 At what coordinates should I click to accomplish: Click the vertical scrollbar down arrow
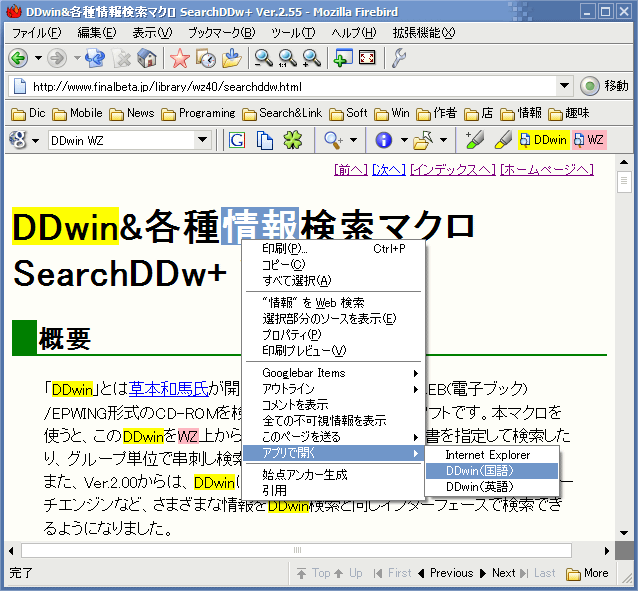[624, 533]
